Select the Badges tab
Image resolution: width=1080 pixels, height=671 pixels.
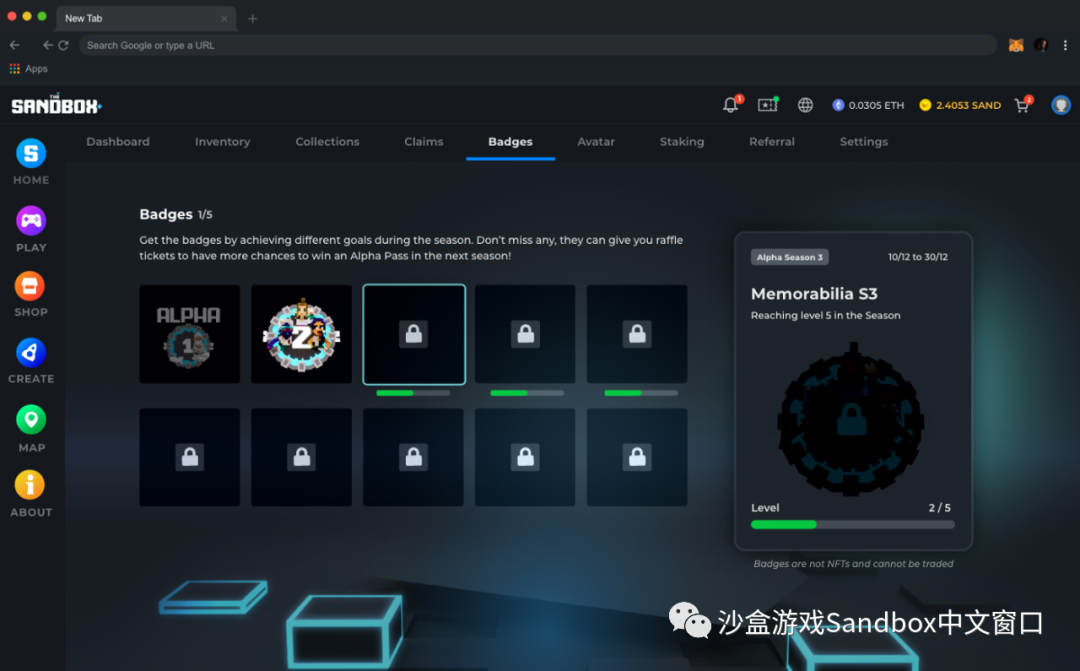point(510,142)
